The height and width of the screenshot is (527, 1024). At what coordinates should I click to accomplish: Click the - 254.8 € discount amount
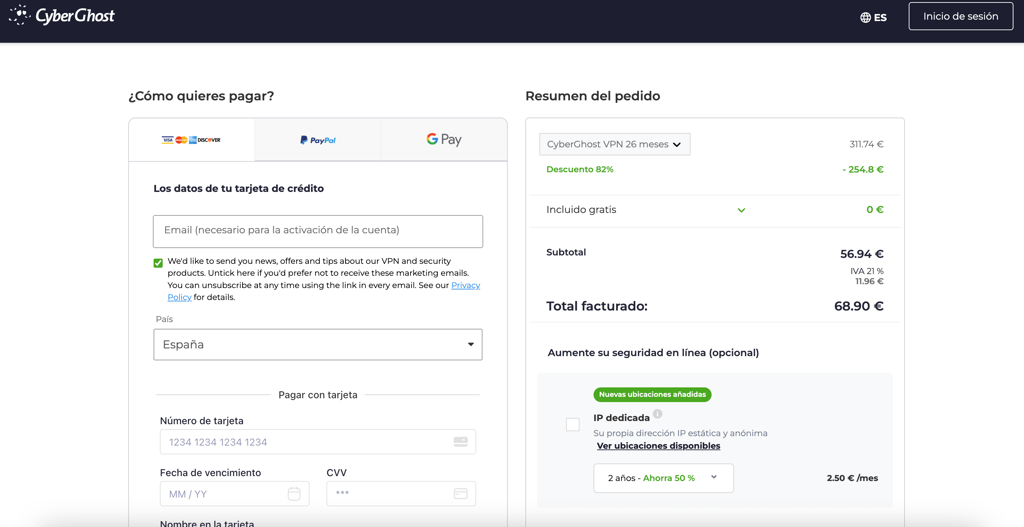863,169
